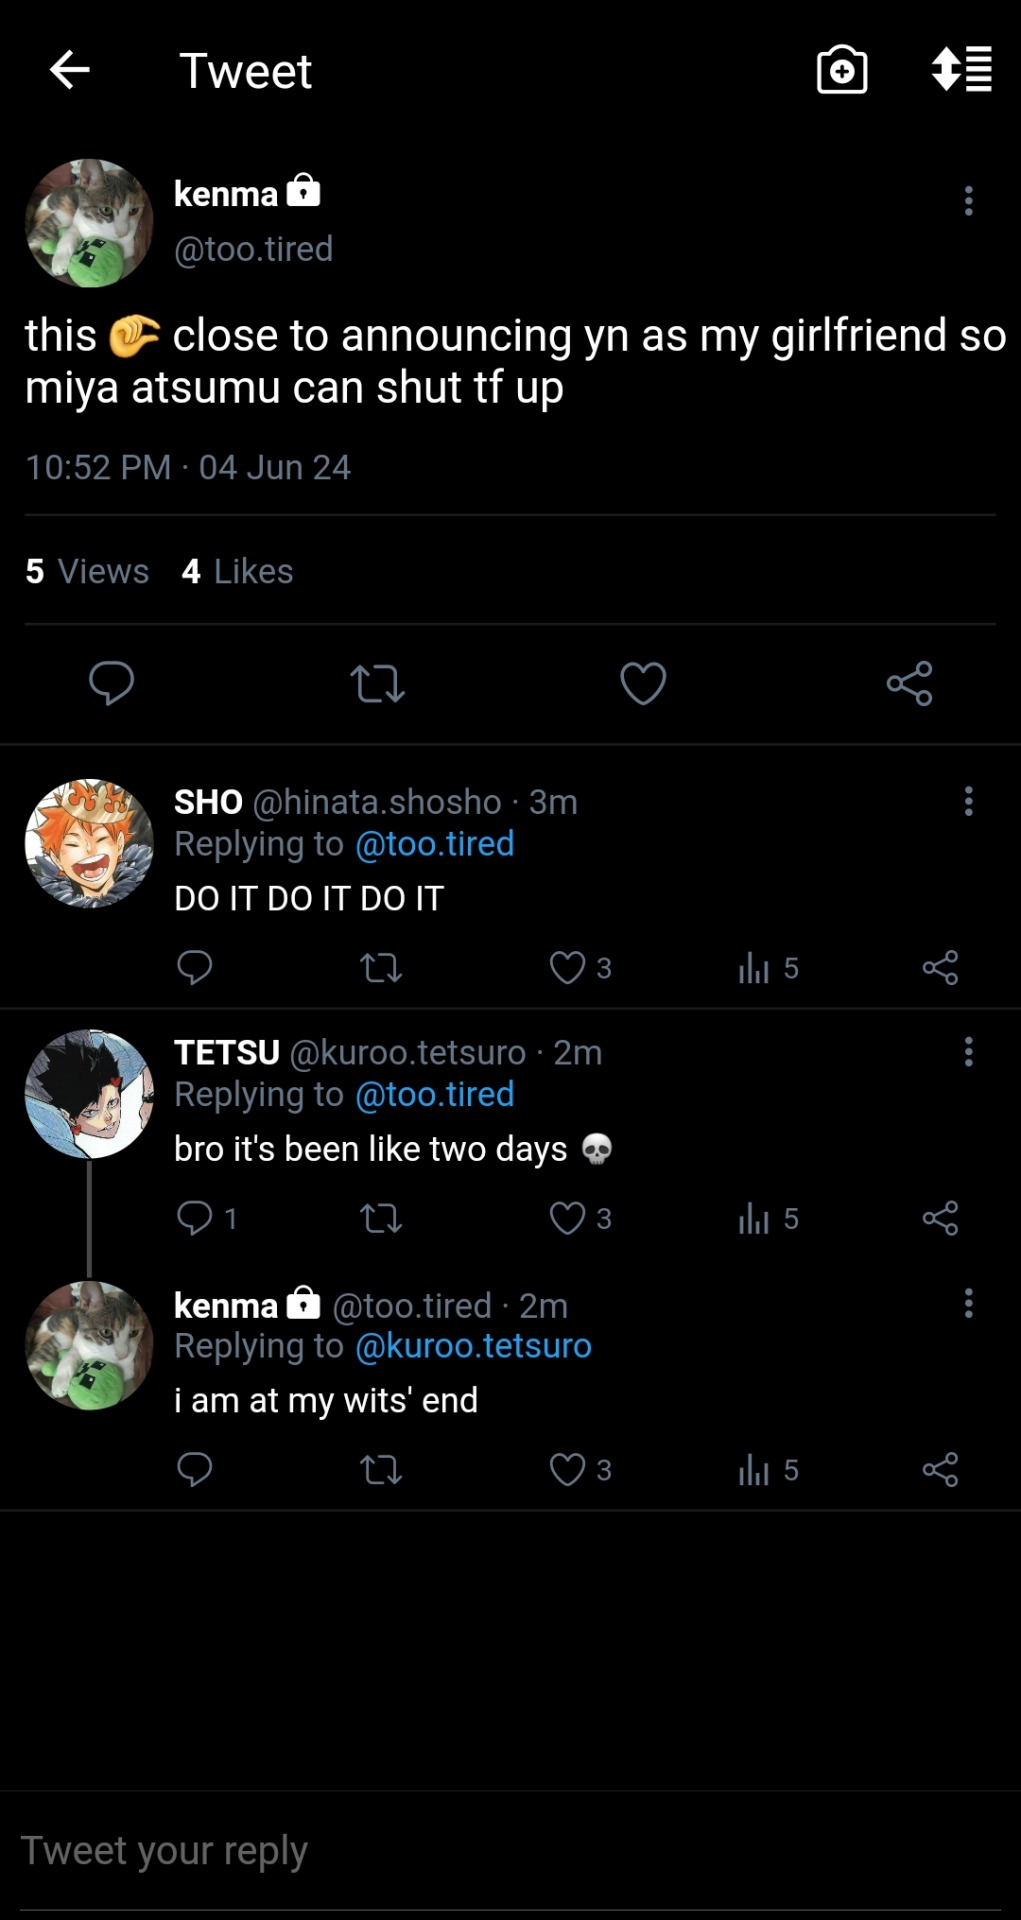Like kenma's "wits' end" reply

point(568,1469)
